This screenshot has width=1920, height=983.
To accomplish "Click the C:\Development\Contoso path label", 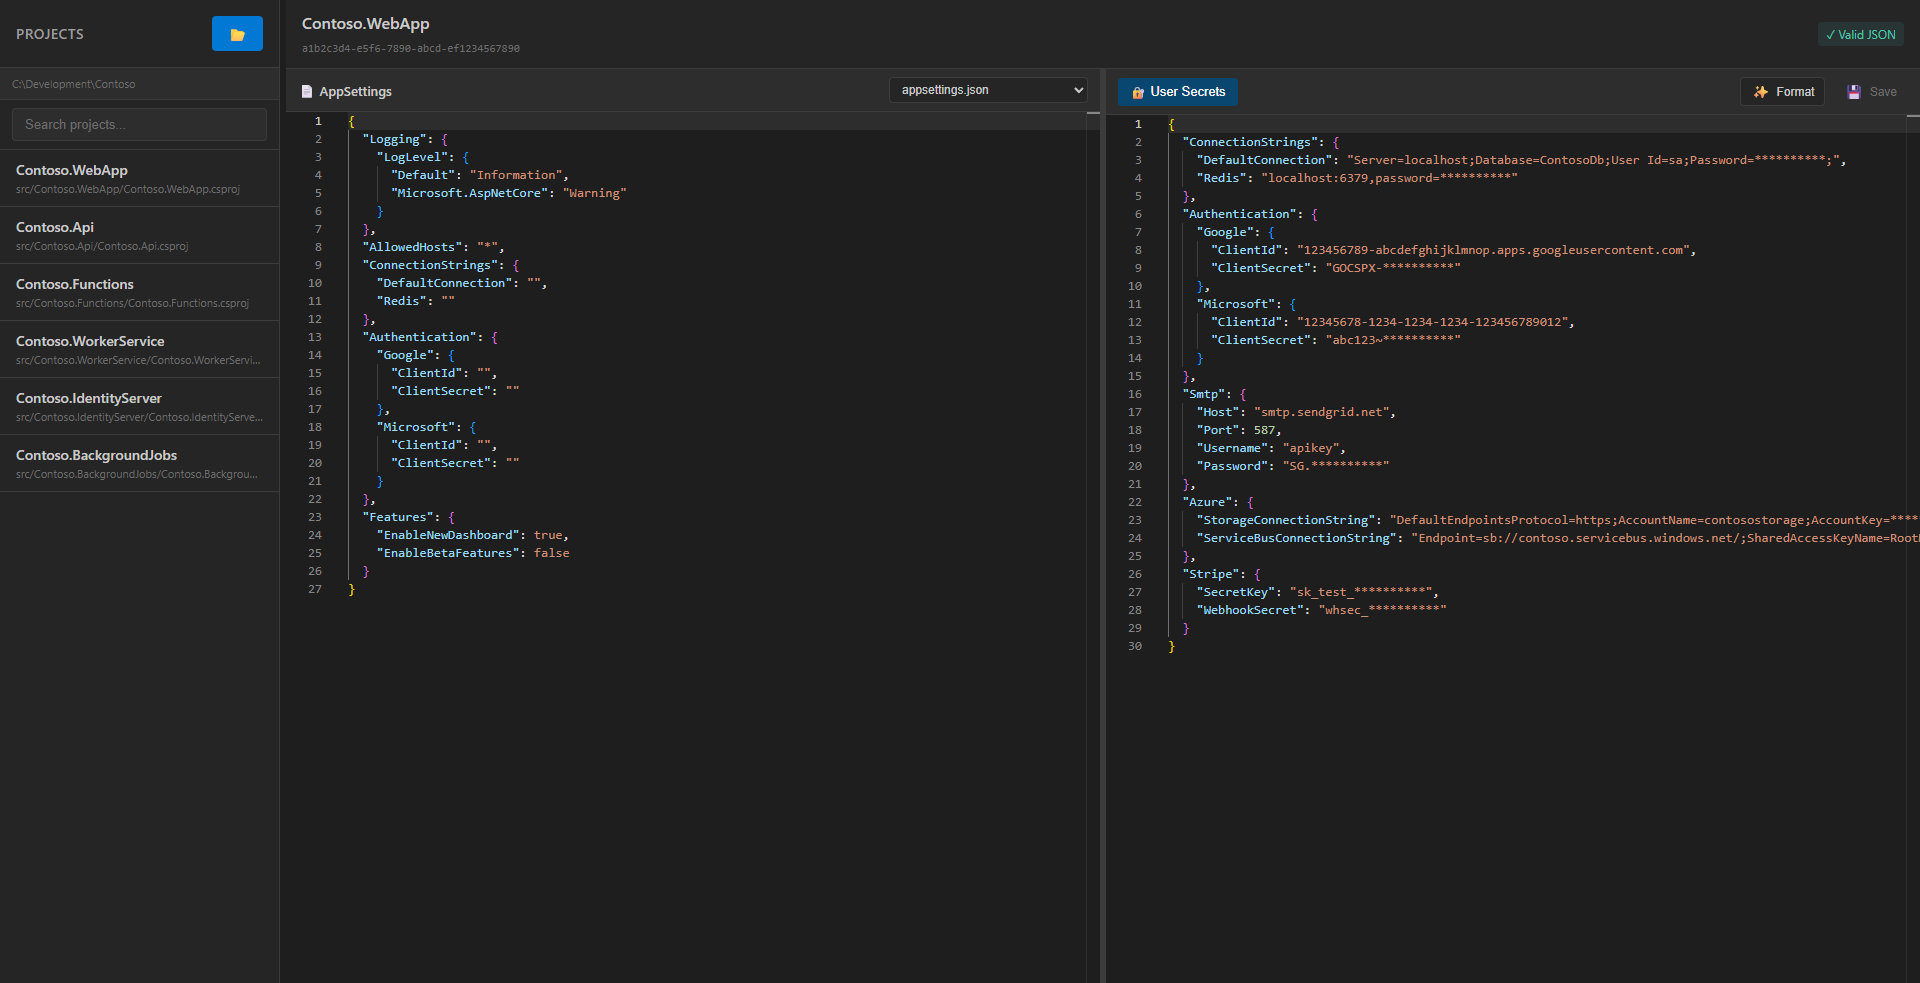I will (x=74, y=84).
